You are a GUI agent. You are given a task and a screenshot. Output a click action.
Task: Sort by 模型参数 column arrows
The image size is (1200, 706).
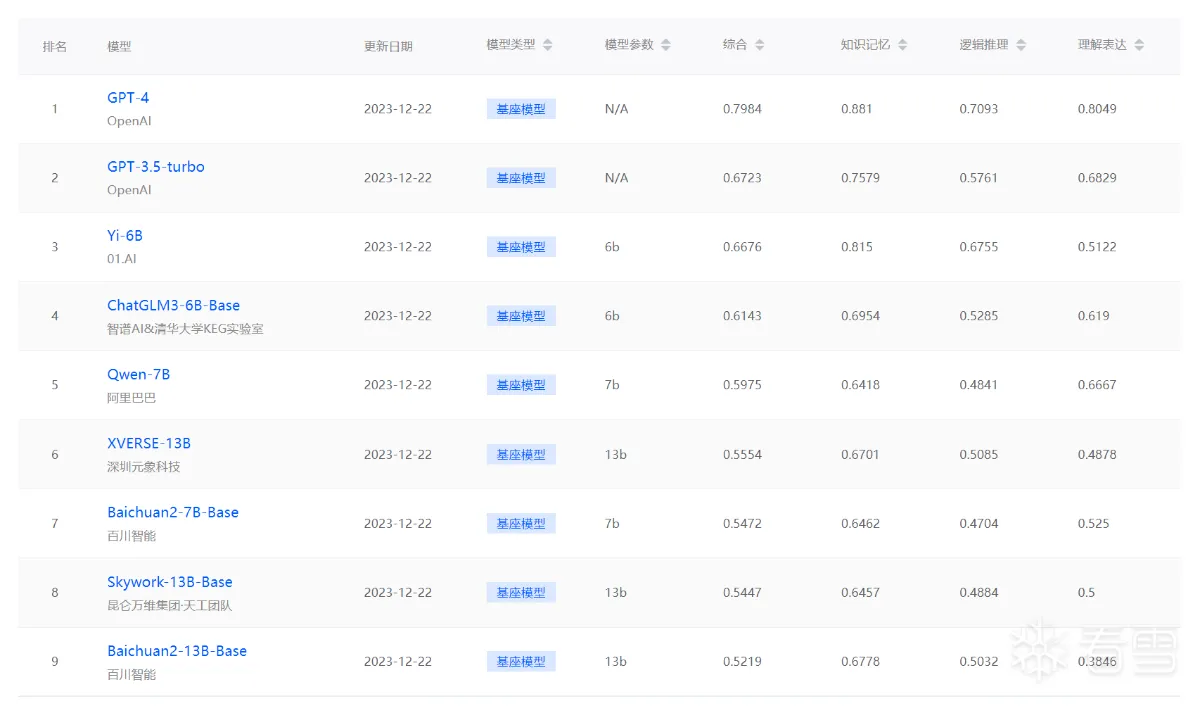point(666,45)
